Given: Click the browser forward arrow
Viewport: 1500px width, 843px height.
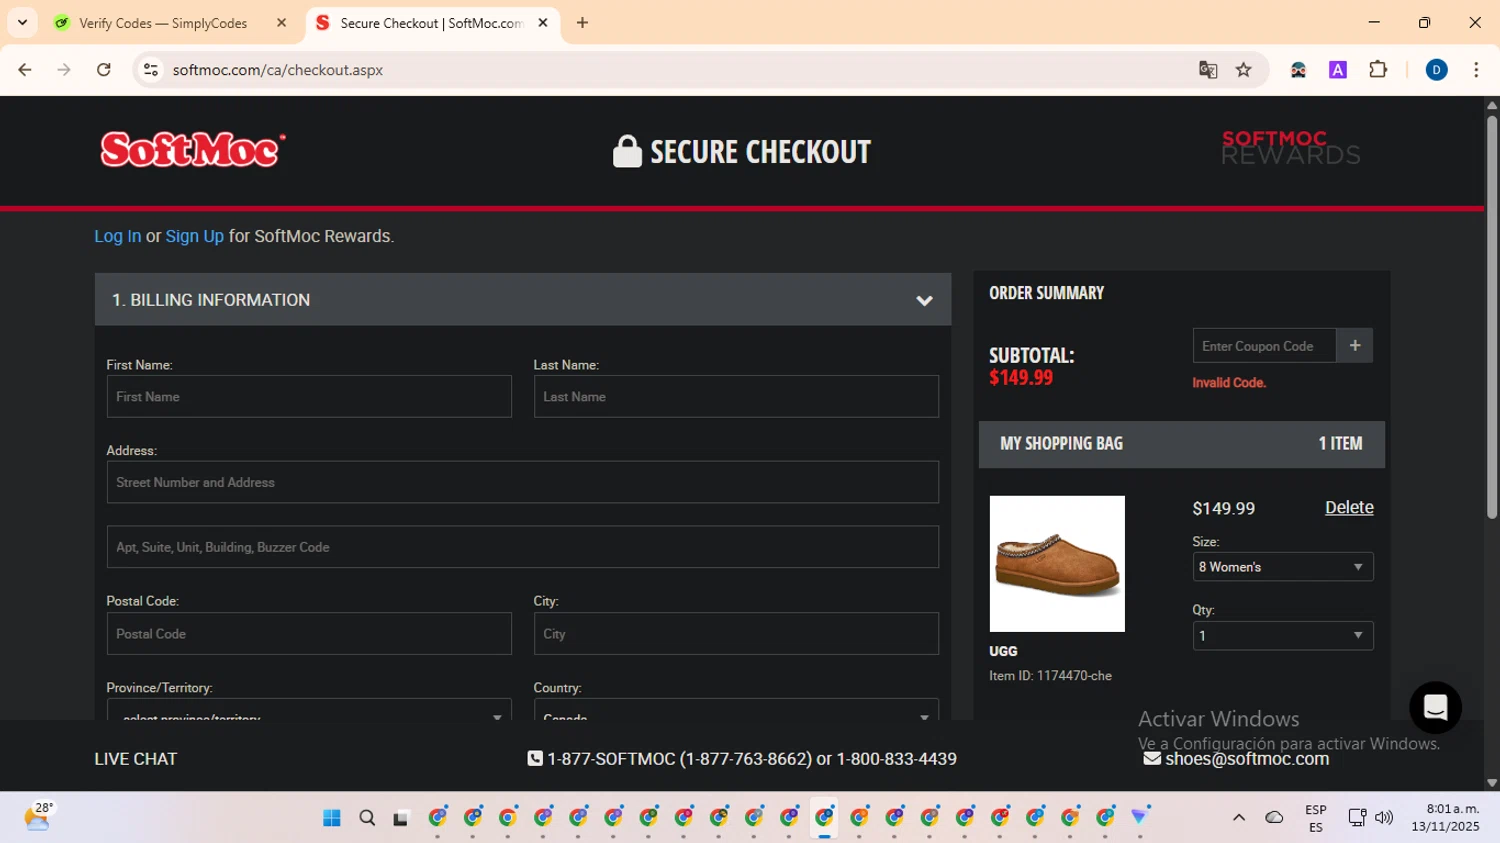Looking at the screenshot, I should click(64, 70).
